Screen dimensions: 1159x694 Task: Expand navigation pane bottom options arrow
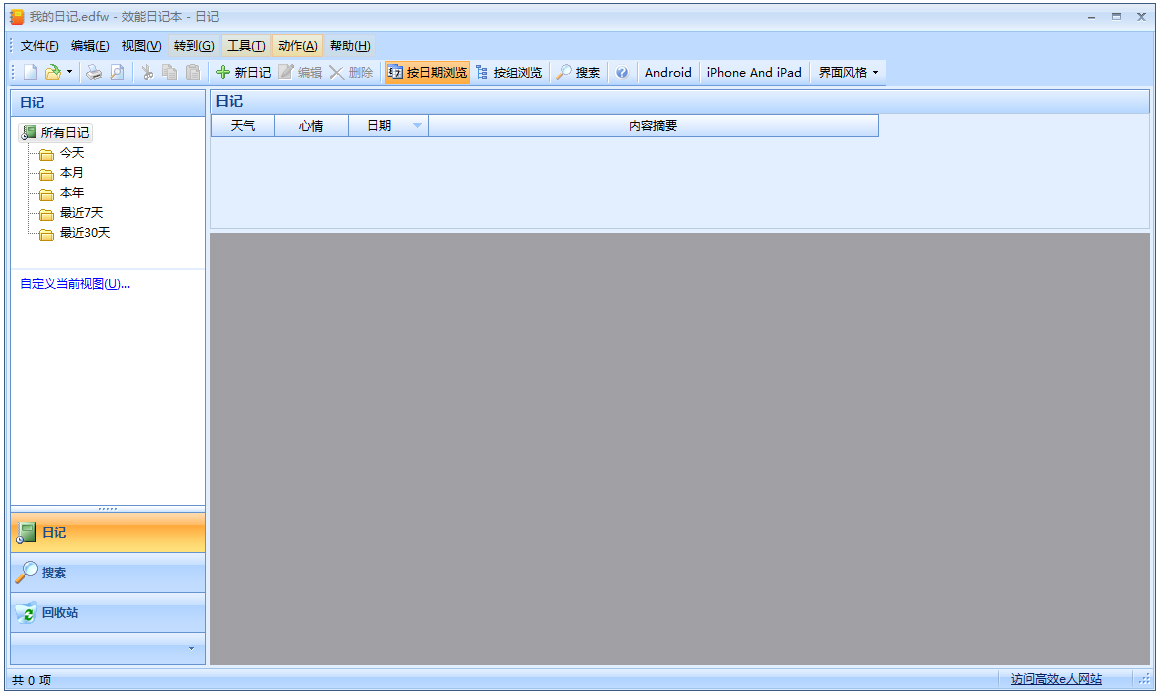[x=191, y=648]
